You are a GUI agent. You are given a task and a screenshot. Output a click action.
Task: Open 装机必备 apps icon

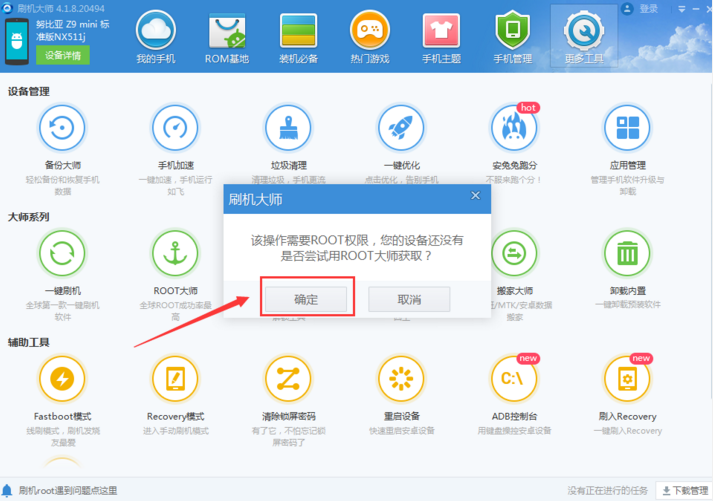(x=298, y=30)
